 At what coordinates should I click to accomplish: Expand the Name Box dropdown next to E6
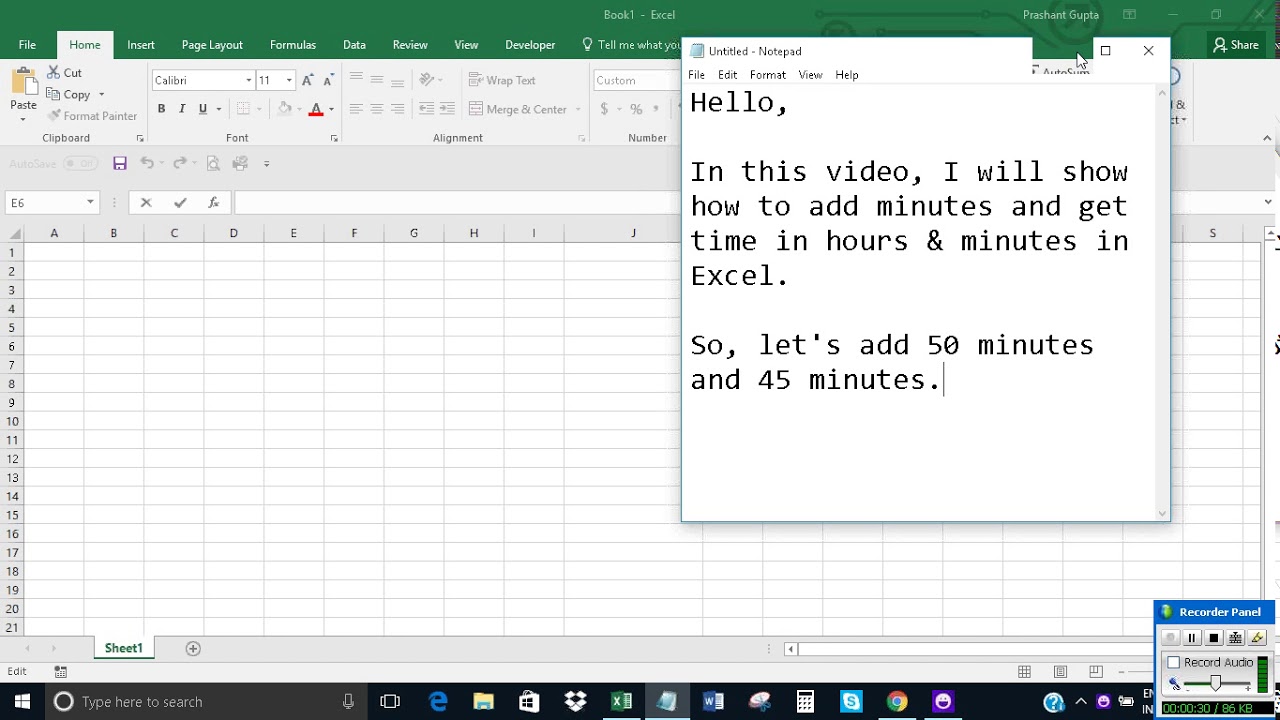[x=90, y=202]
